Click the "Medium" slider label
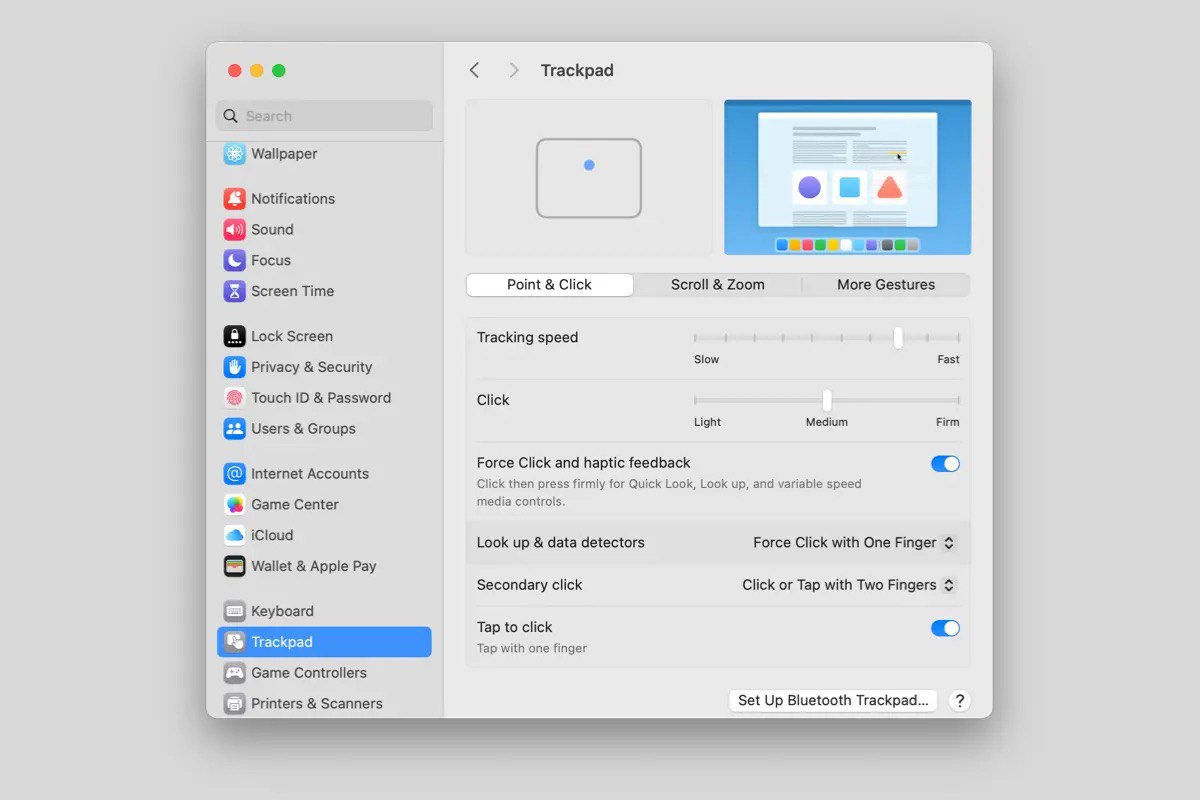 [x=827, y=422]
